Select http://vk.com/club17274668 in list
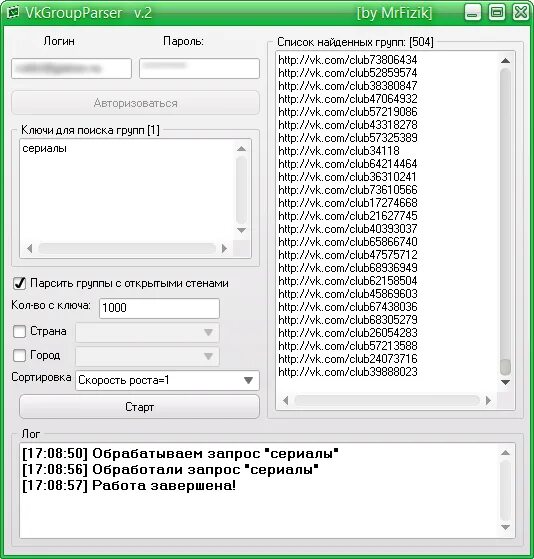 348,203
